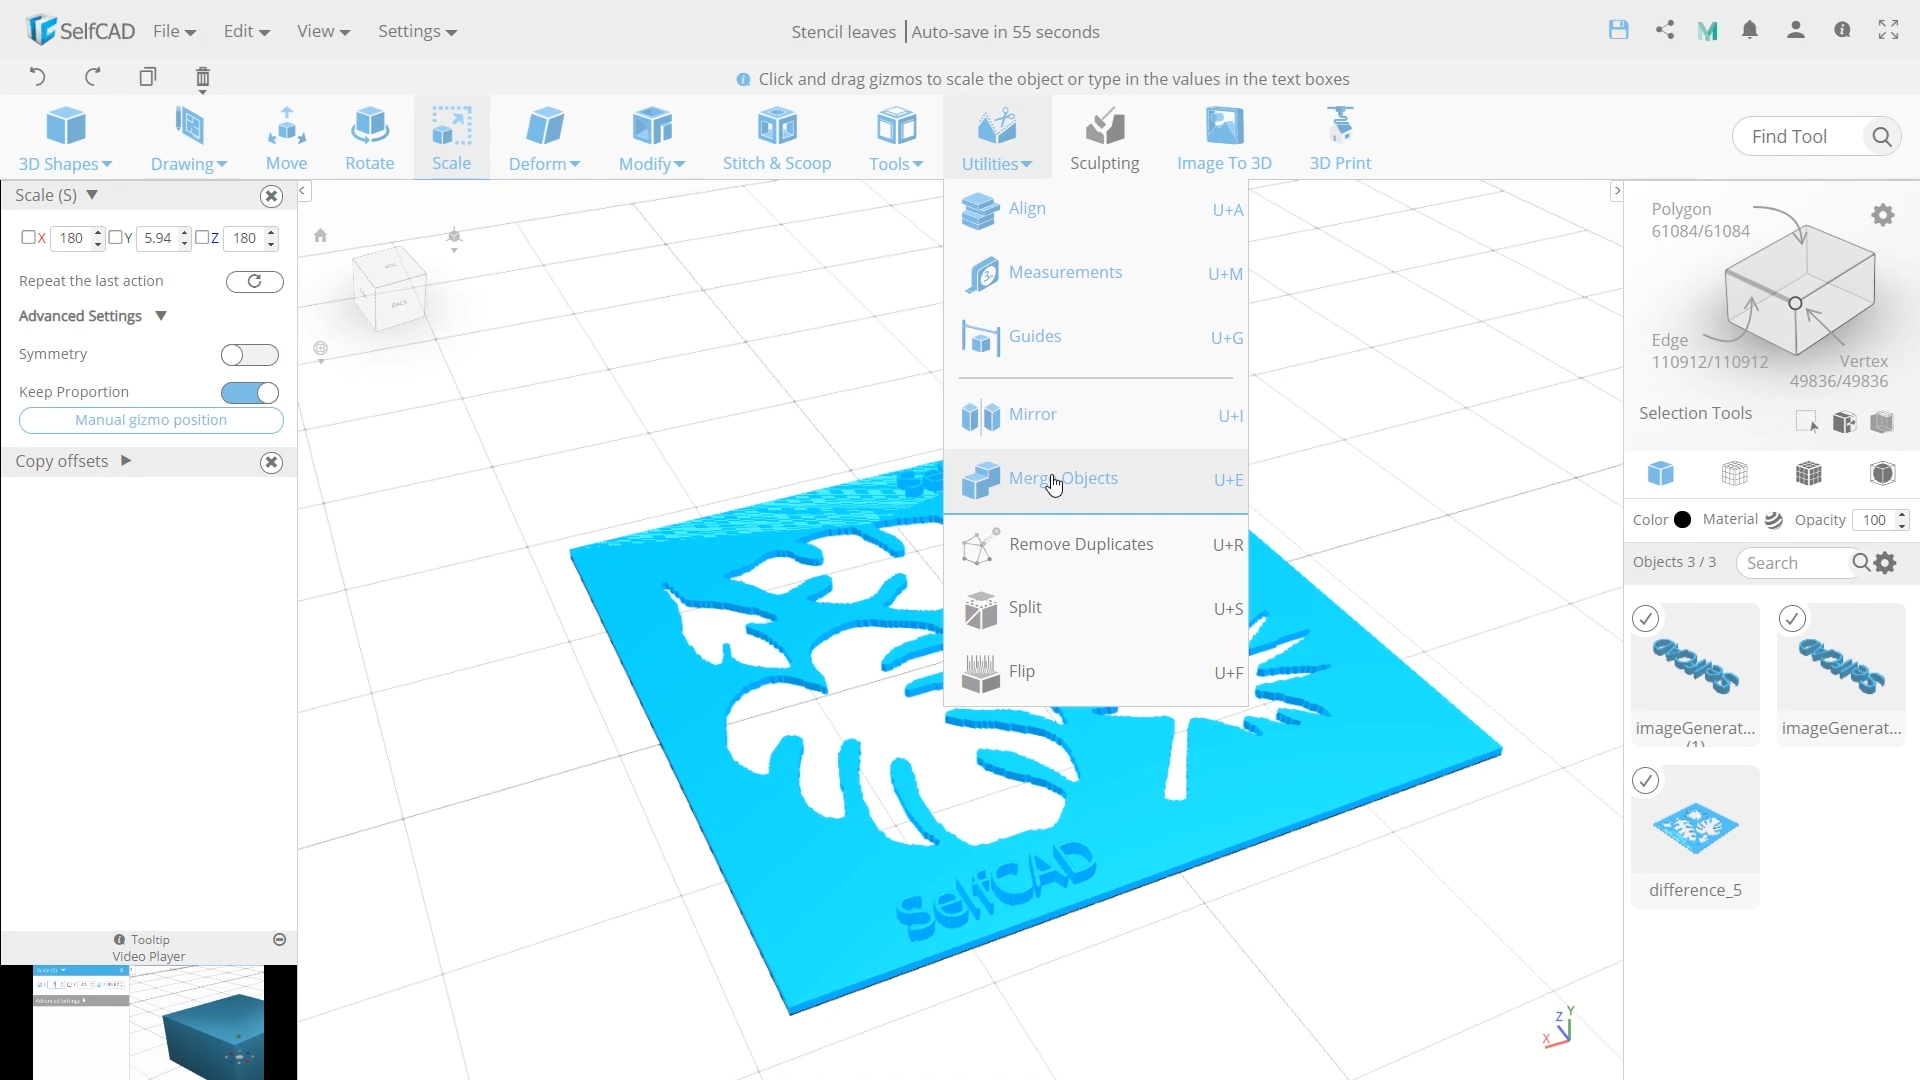Open the 3D Print tool
Image resolution: width=1920 pixels, height=1080 pixels.
(1340, 138)
